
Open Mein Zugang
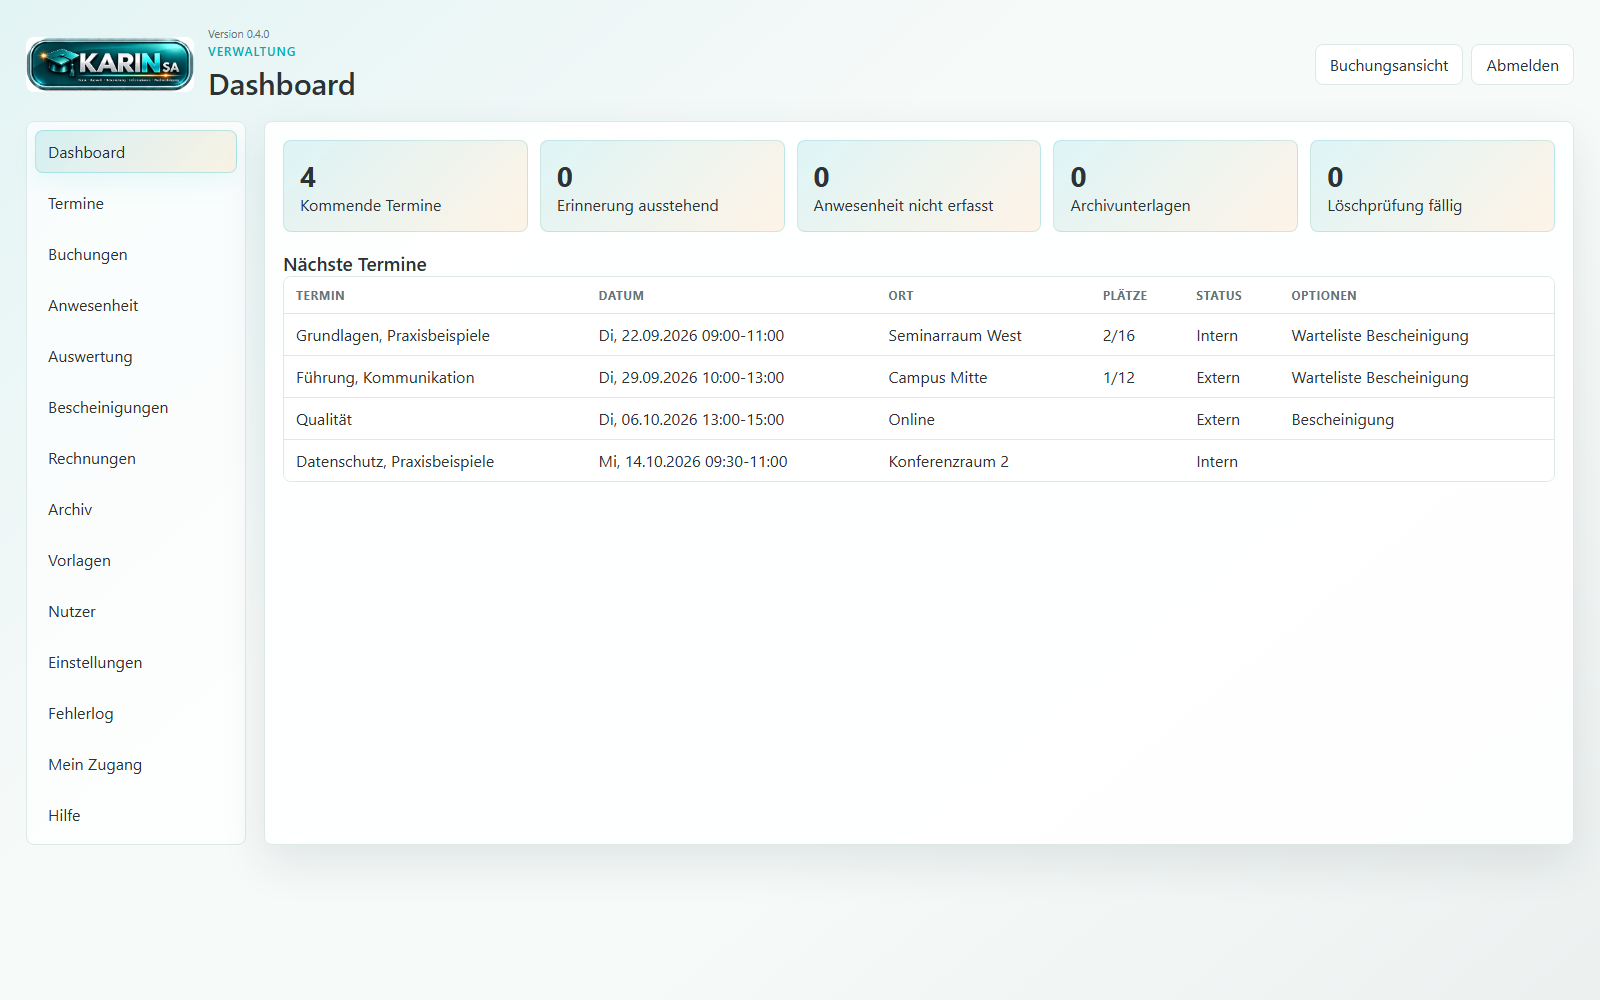pos(136,764)
